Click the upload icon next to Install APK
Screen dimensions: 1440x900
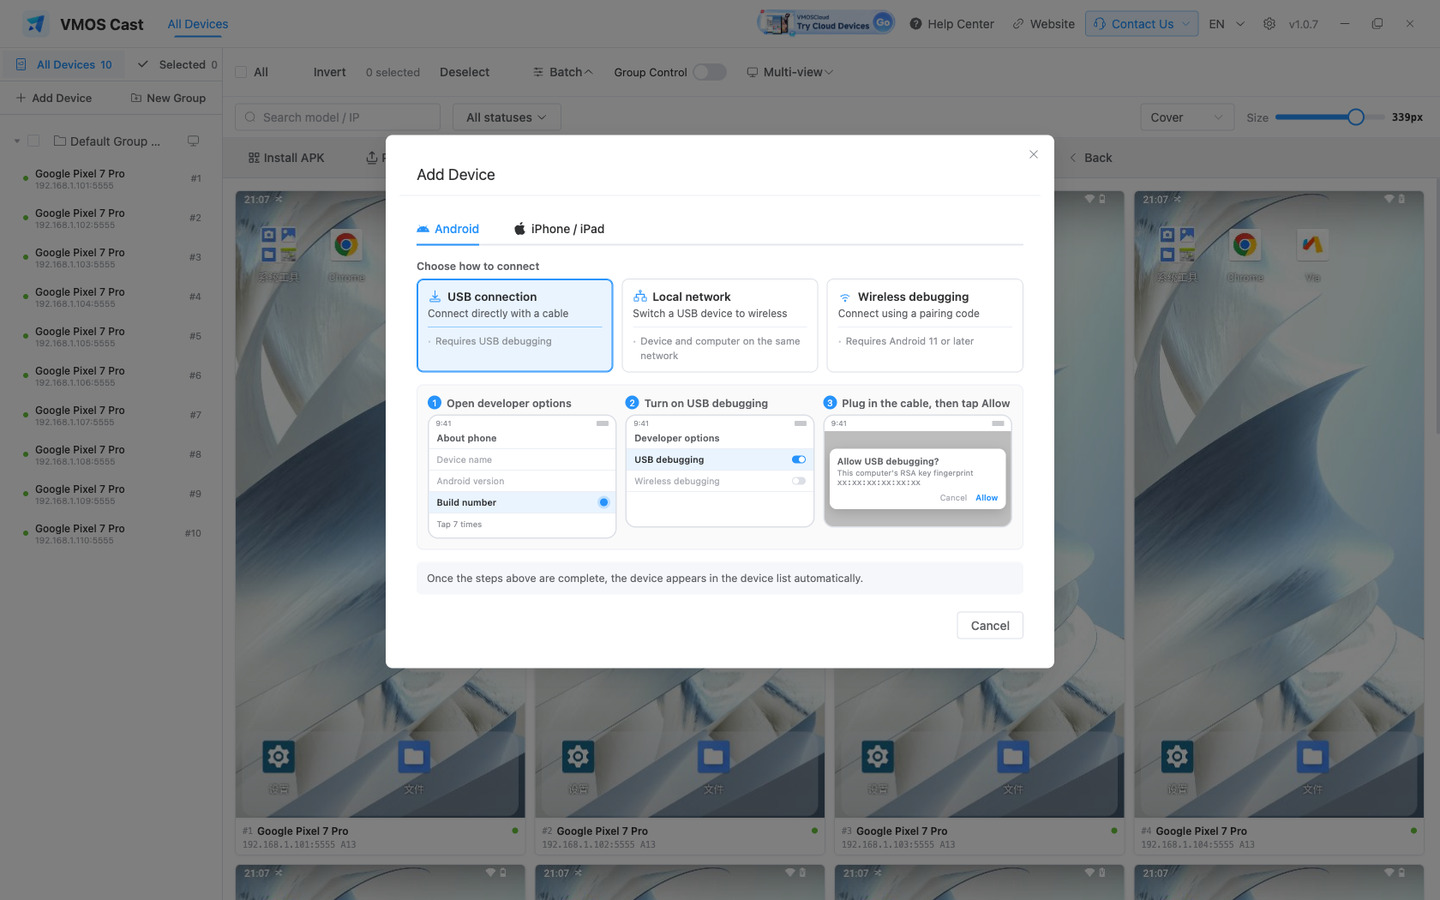point(372,158)
